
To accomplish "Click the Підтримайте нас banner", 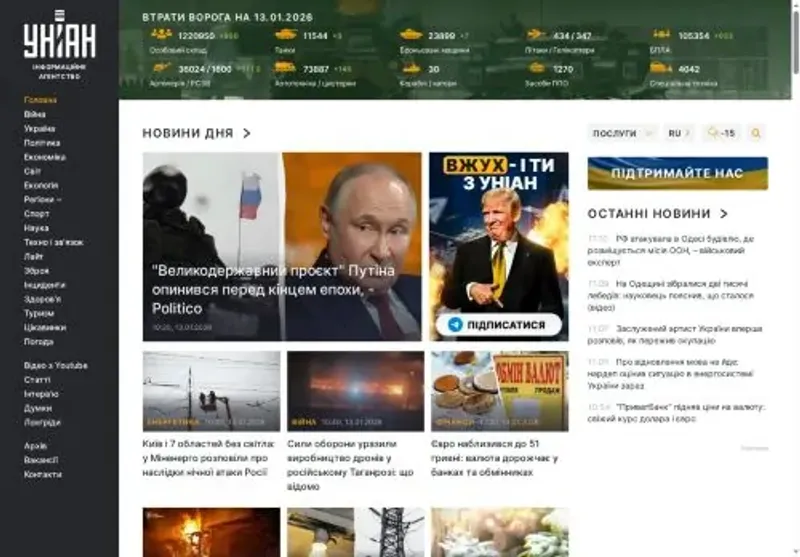I will pyautogui.click(x=678, y=173).
